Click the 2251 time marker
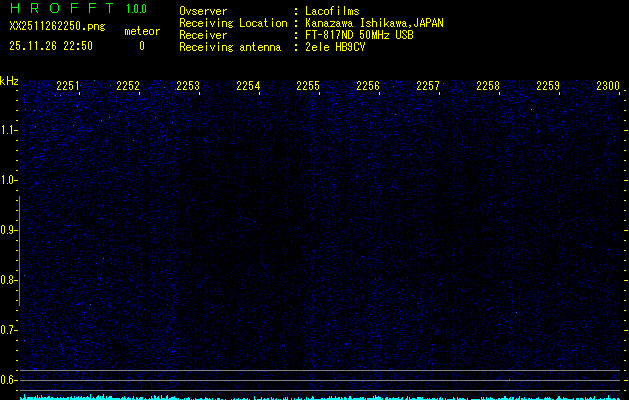Image resolution: width=629 pixels, height=400 pixels. [68, 87]
